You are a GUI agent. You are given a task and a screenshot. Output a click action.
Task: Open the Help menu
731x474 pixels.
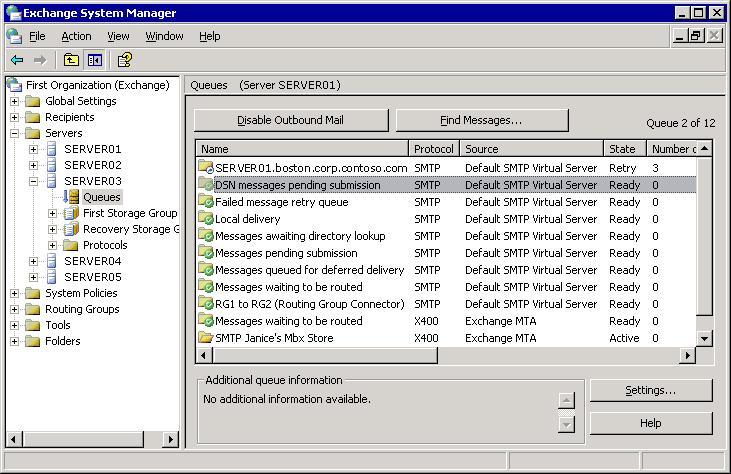tap(210, 36)
